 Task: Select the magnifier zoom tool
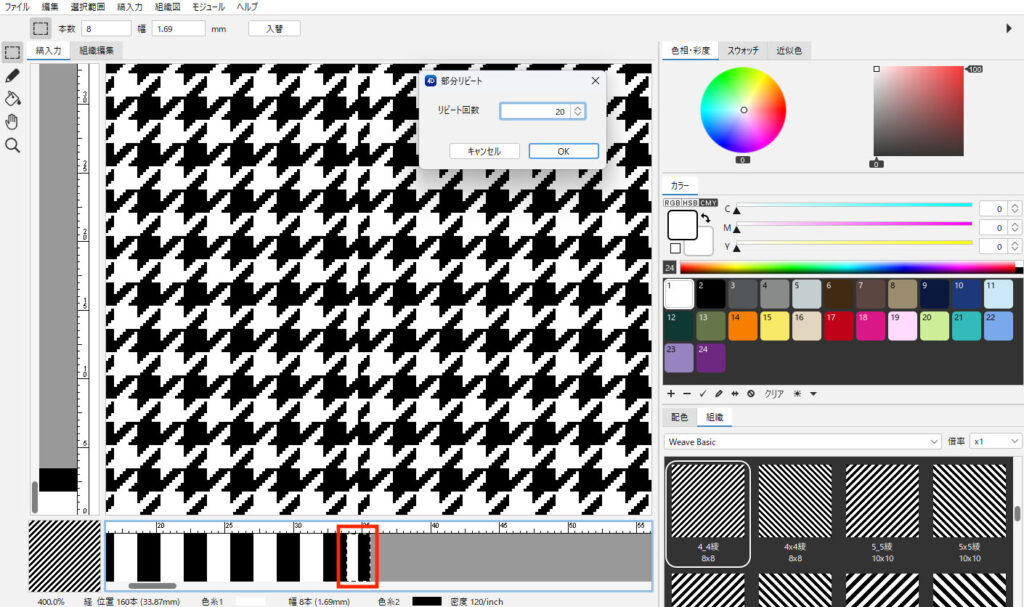[x=12, y=146]
